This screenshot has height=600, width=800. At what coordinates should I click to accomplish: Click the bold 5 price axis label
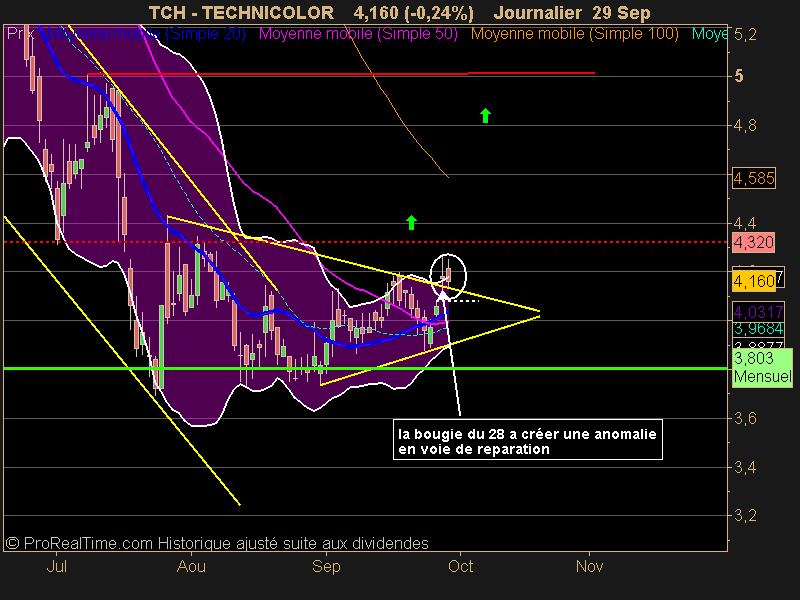(x=739, y=77)
